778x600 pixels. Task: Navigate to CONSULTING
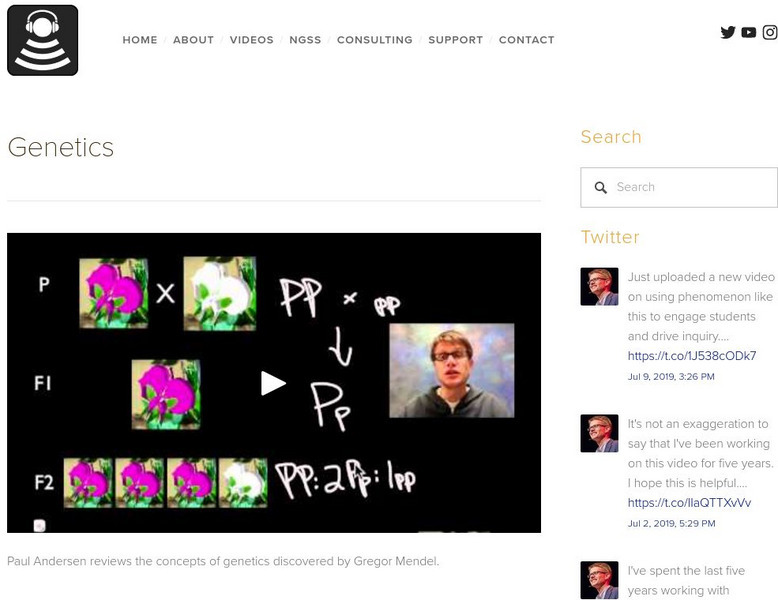click(375, 40)
